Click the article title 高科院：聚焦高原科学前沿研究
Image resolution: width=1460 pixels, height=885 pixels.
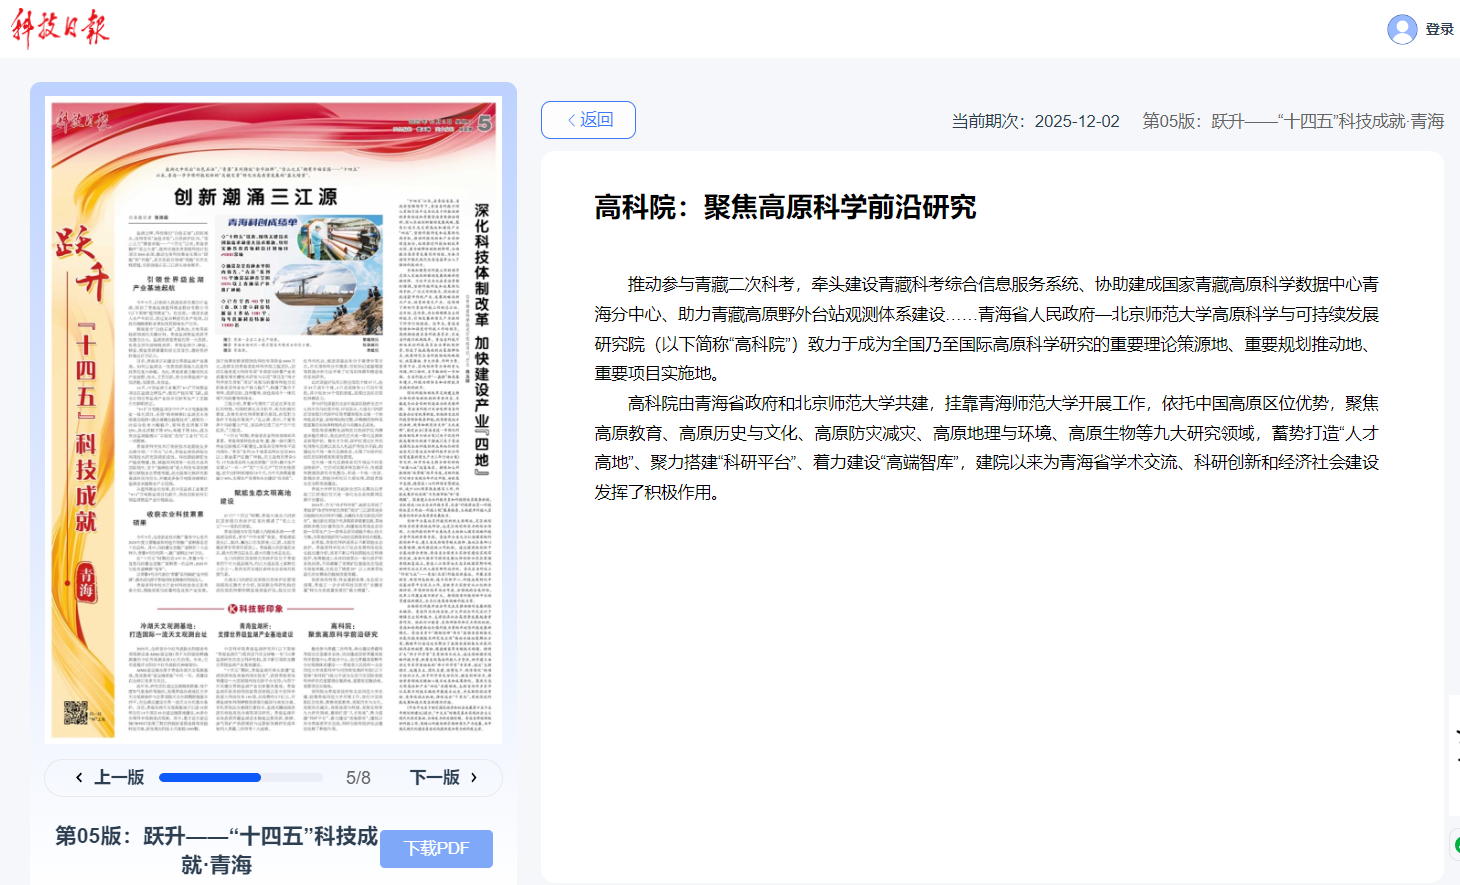[785, 207]
